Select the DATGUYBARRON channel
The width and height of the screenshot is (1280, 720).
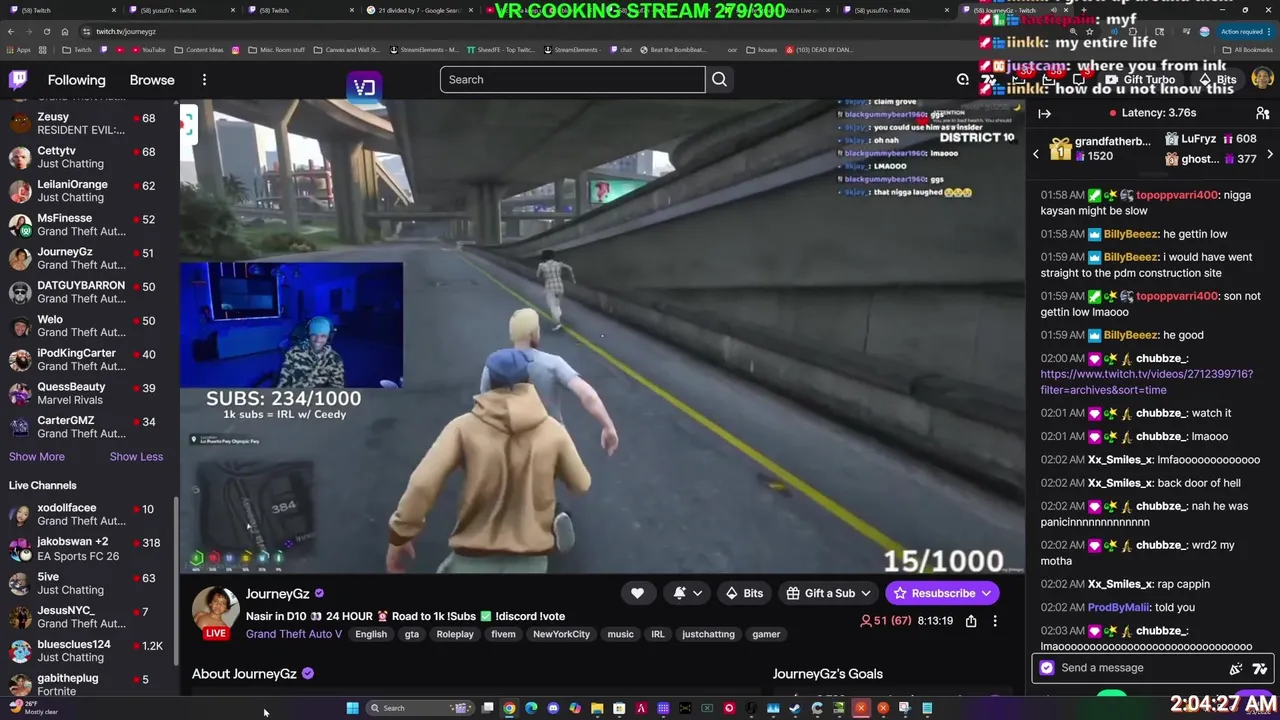88,292
